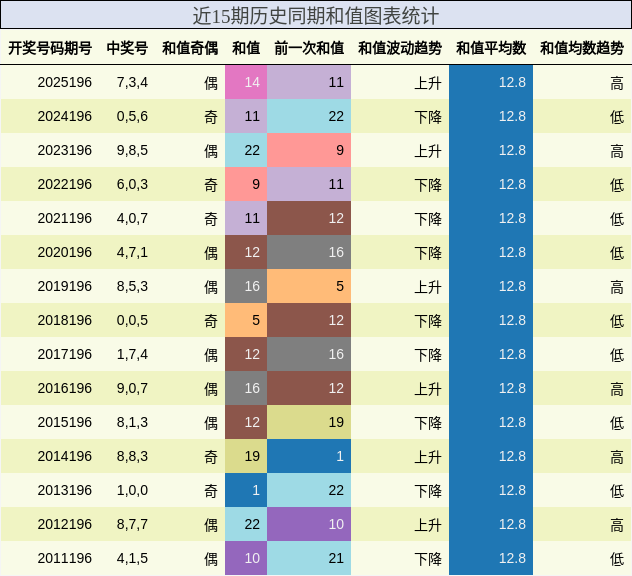Select winning numbers 9,8,5

(132, 150)
